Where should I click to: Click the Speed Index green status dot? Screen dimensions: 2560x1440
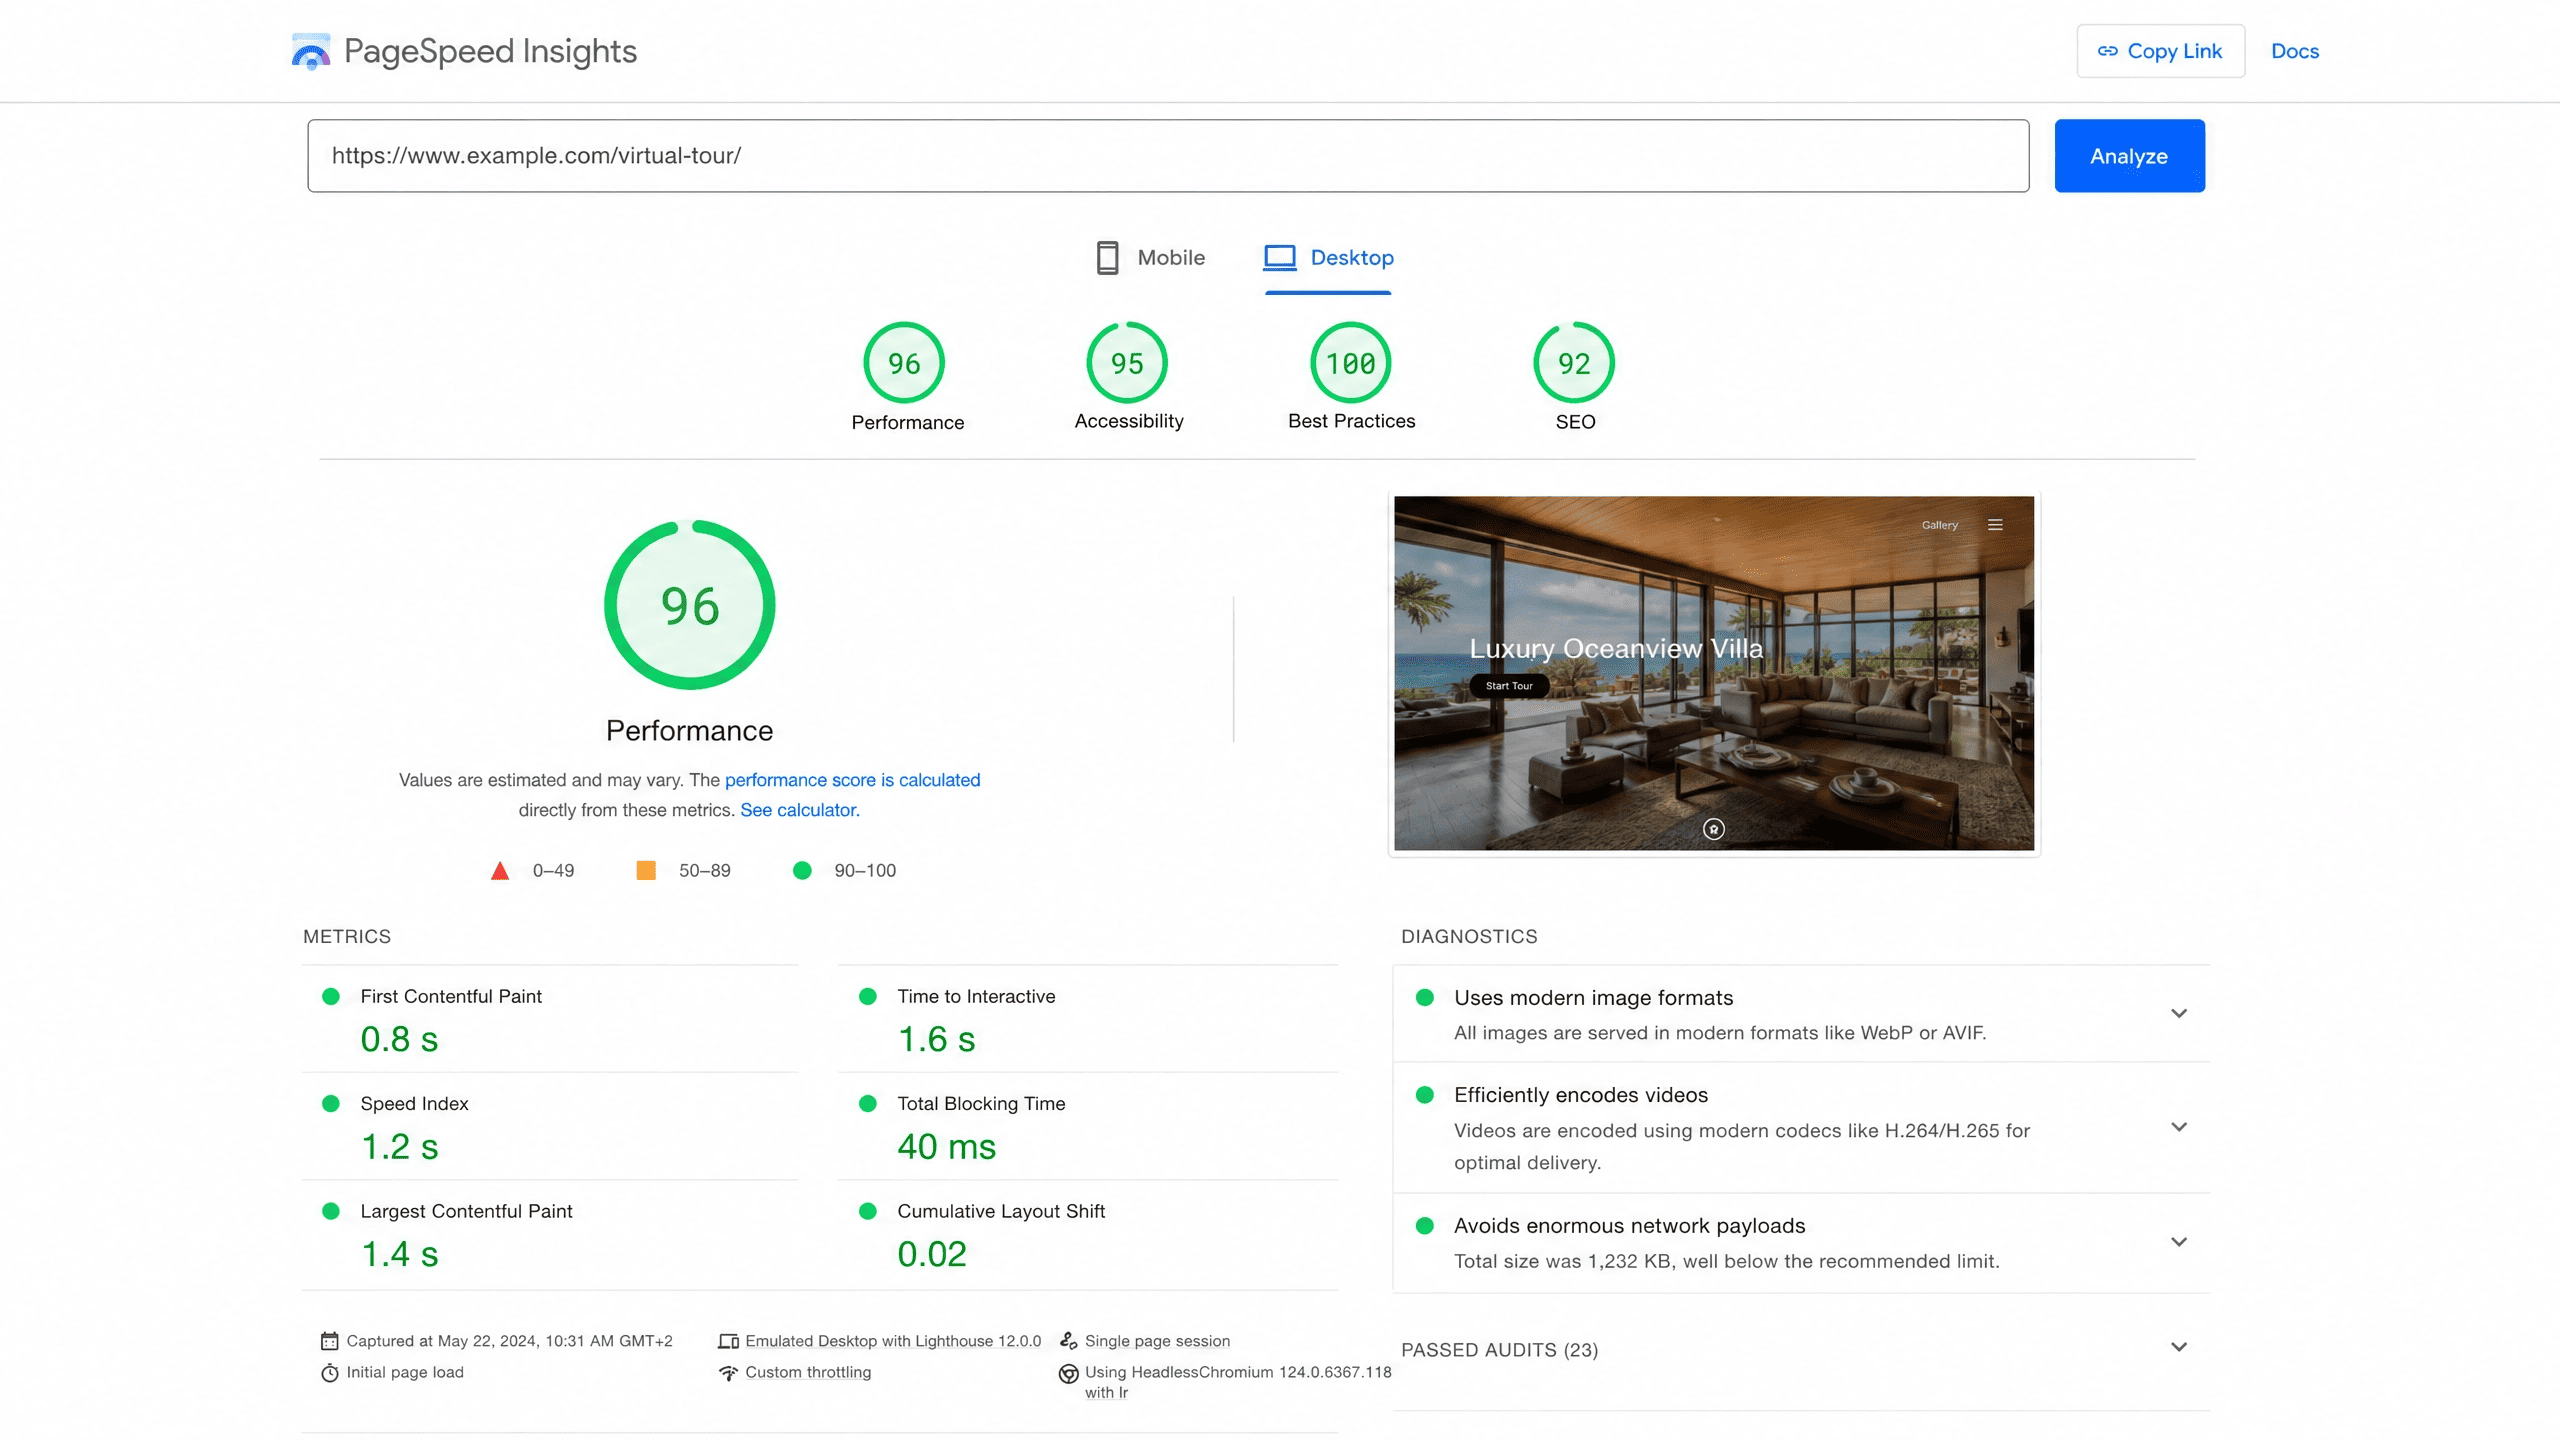click(x=331, y=1103)
